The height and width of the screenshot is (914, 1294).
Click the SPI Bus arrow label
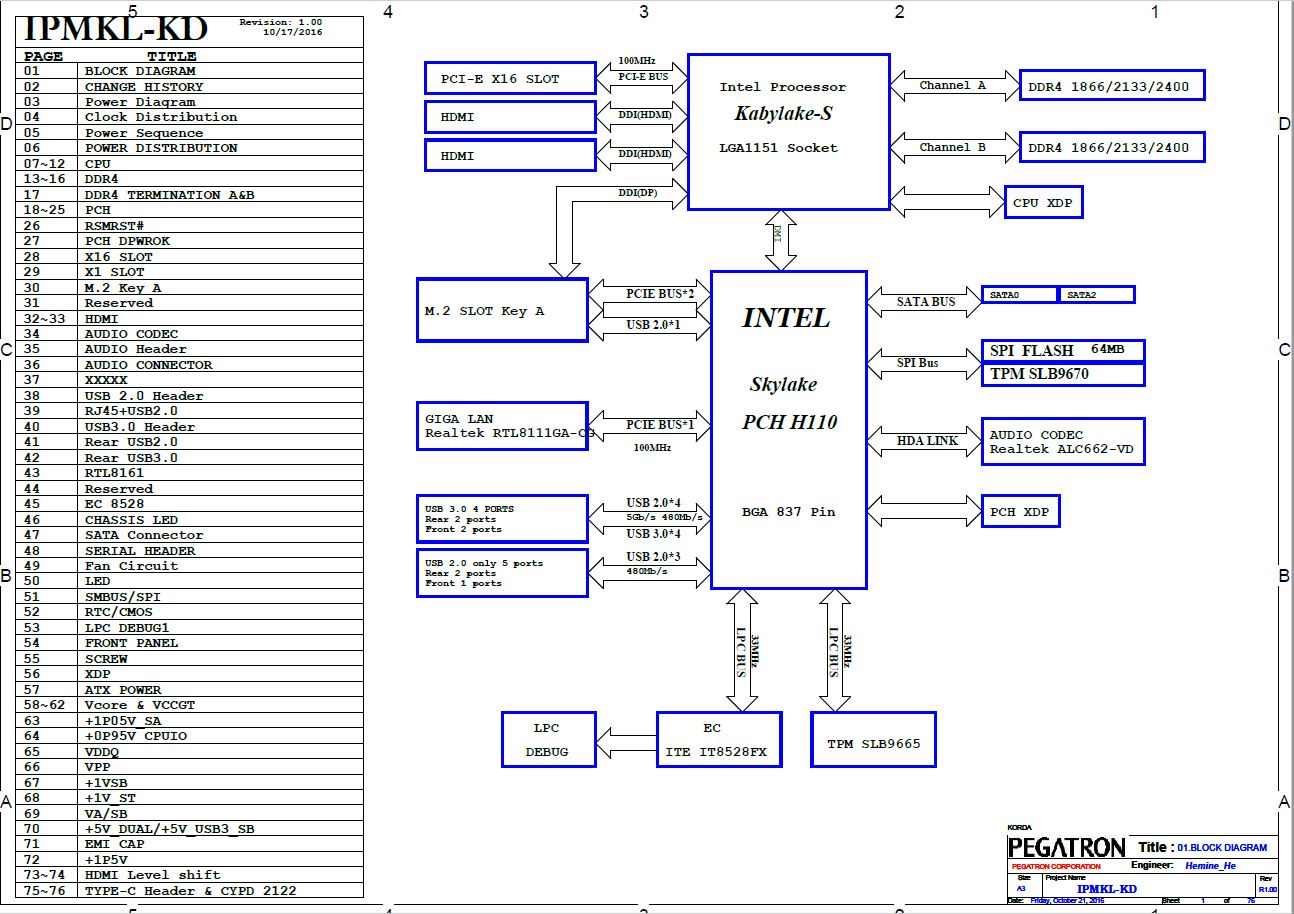tap(917, 363)
